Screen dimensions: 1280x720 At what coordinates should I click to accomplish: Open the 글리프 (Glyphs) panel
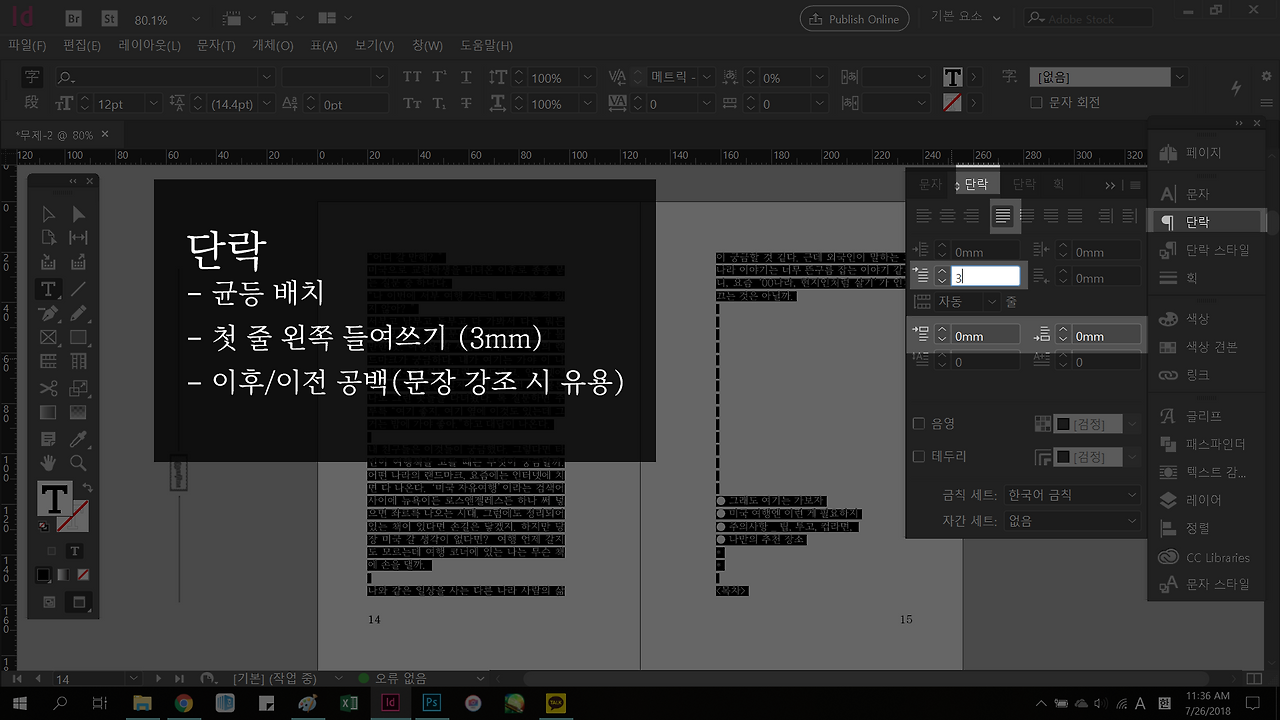tap(1205, 416)
